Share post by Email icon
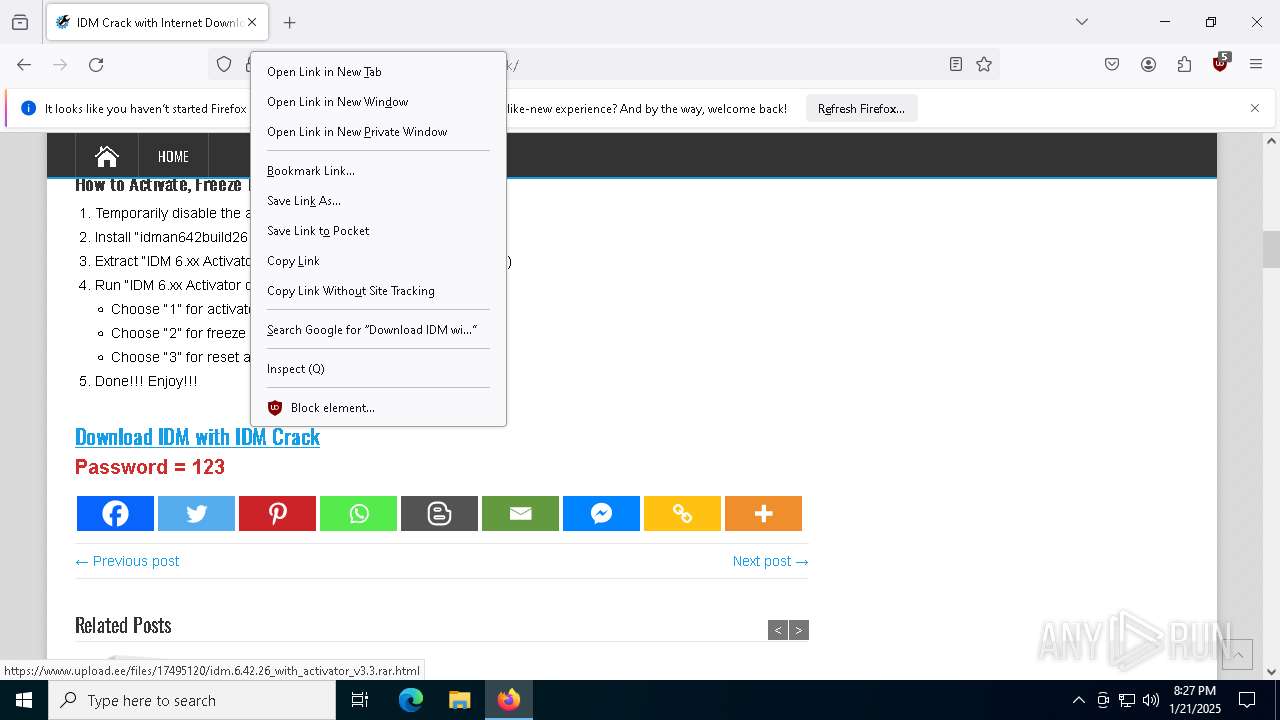The width and height of the screenshot is (1280, 720). [520, 513]
